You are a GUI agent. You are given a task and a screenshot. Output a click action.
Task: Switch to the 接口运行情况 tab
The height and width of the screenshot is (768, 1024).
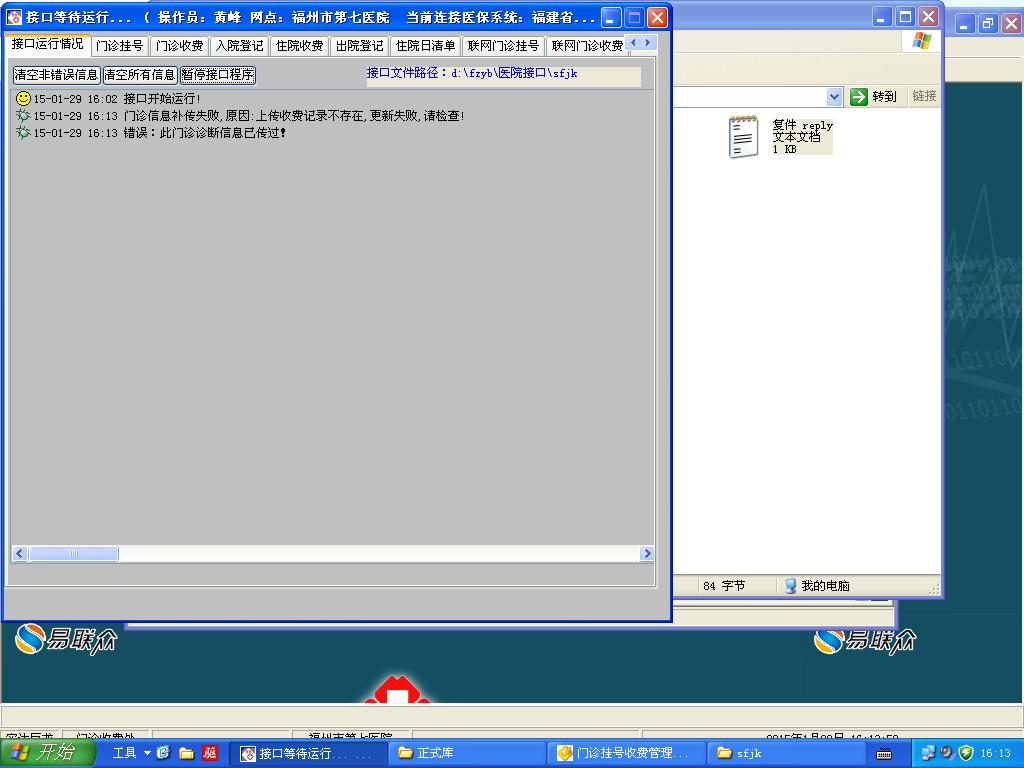pyautogui.click(x=48, y=44)
